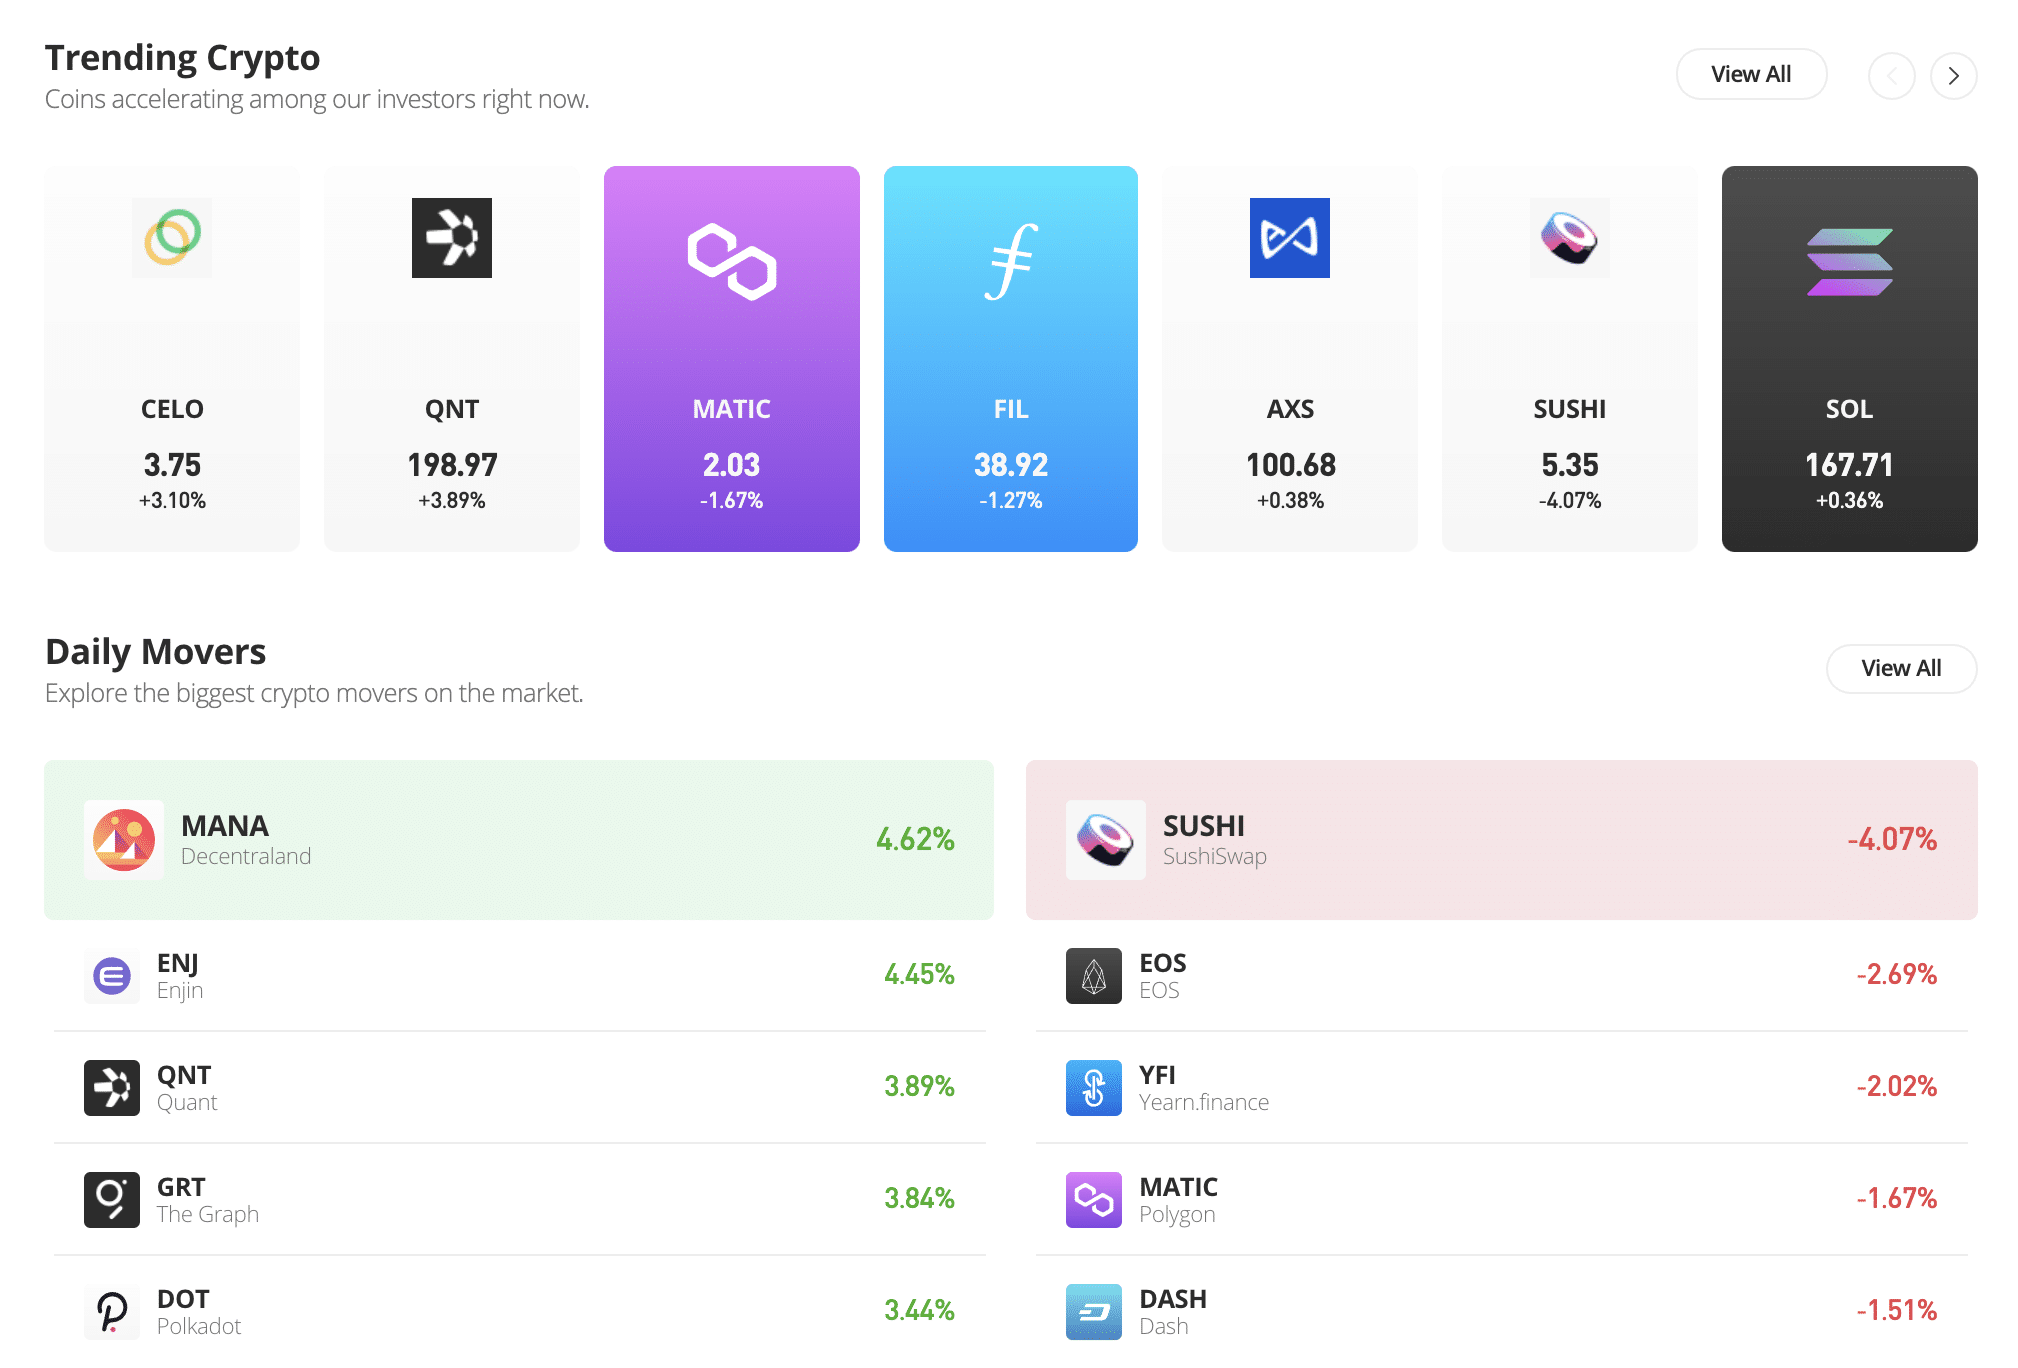The width and height of the screenshot is (2018, 1368).
Task: Click the AXS logo icon
Action: point(1290,238)
